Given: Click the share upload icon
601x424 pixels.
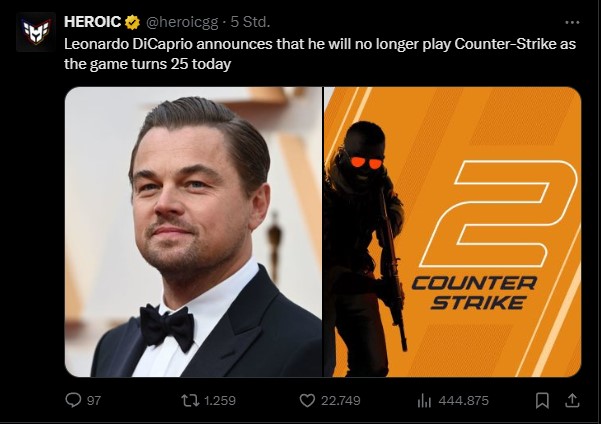Looking at the screenshot, I should coord(572,400).
